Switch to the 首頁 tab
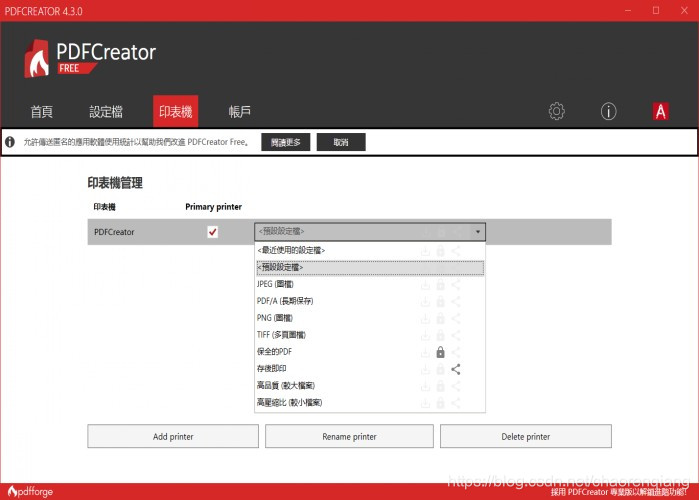The width and height of the screenshot is (699, 500). click(41, 111)
